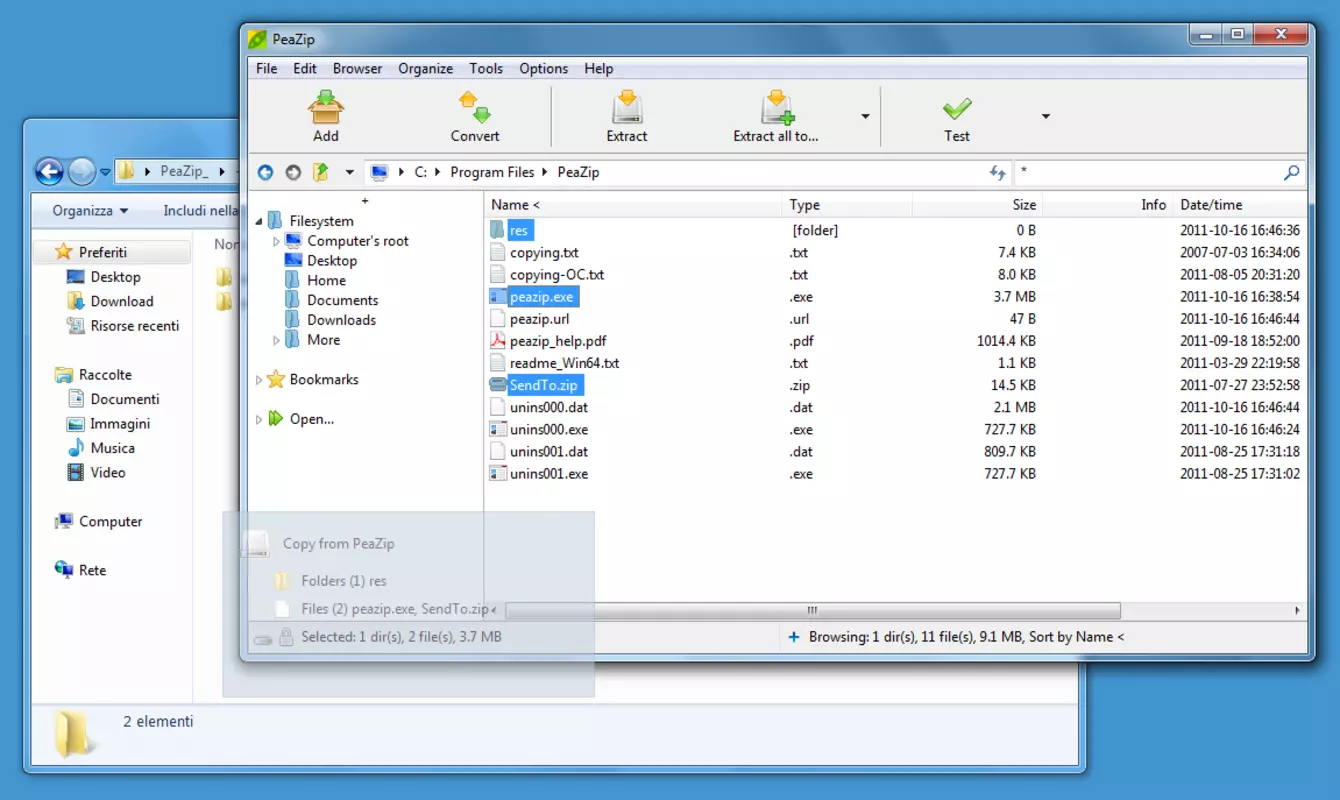Click the search magnifier icon

[x=1292, y=172]
